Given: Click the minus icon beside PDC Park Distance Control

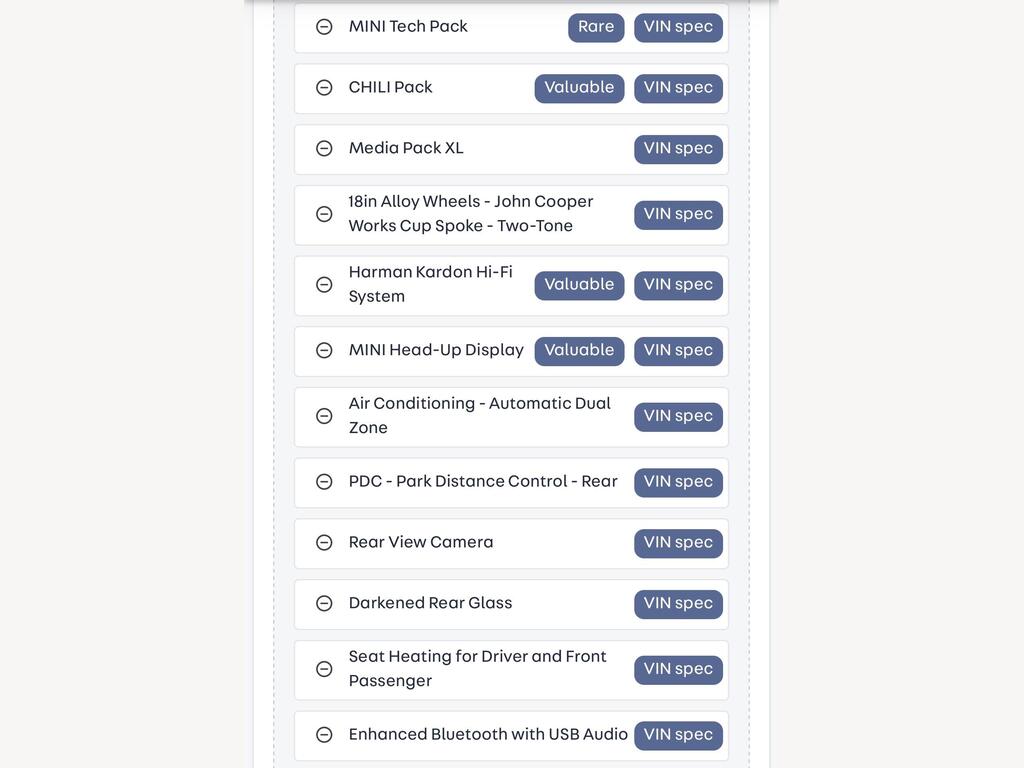Looking at the screenshot, I should (324, 482).
